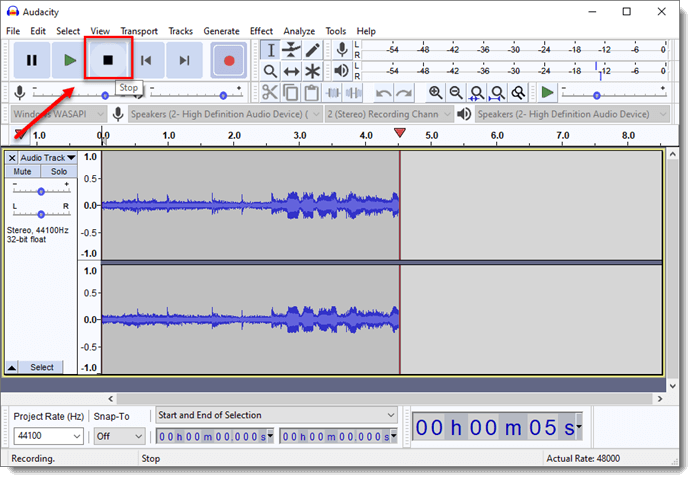The width and height of the screenshot is (695, 482).
Task: Open the Effect menu
Action: coord(261,31)
